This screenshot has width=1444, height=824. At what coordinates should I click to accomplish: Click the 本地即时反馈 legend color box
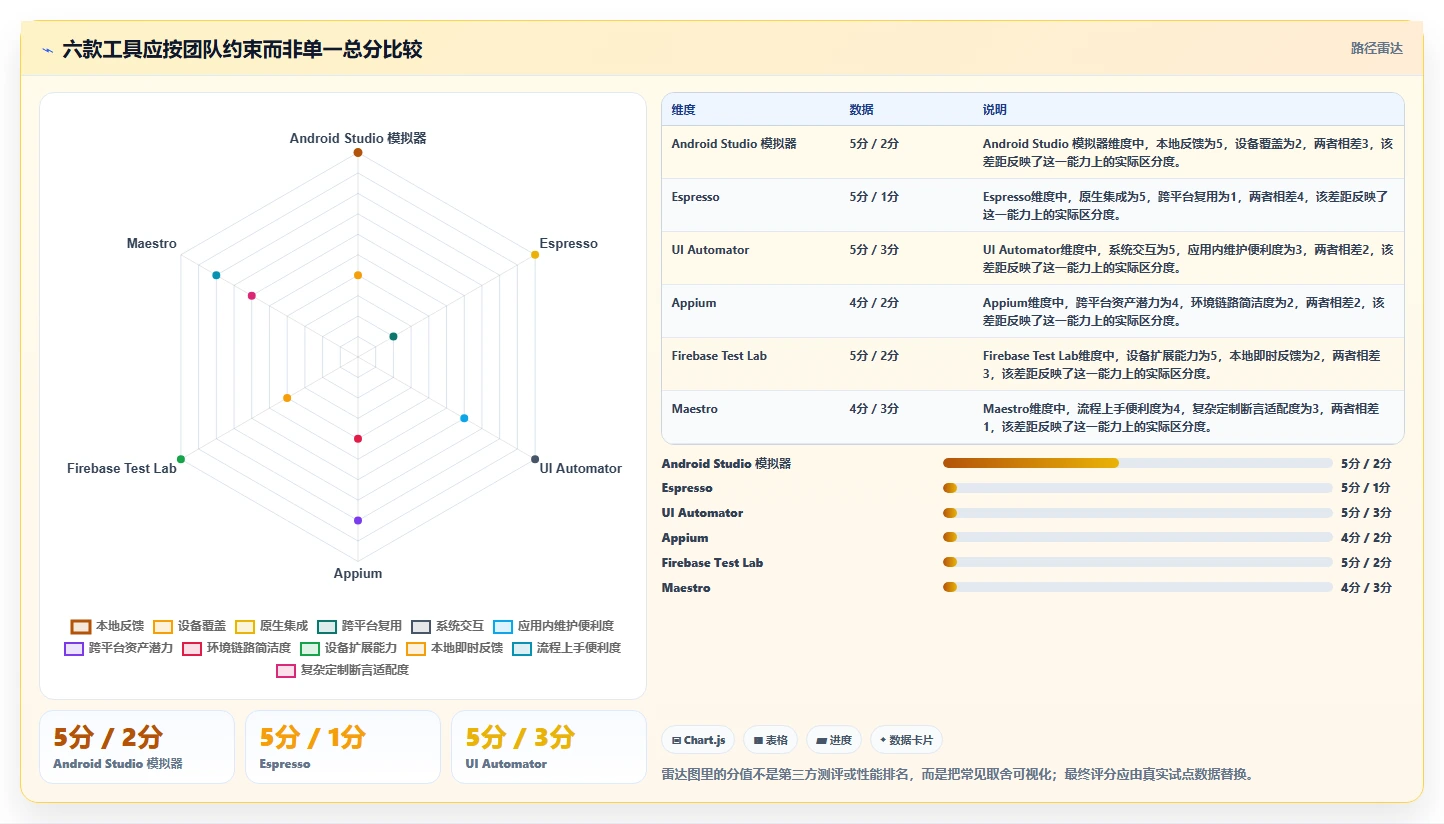click(x=416, y=648)
